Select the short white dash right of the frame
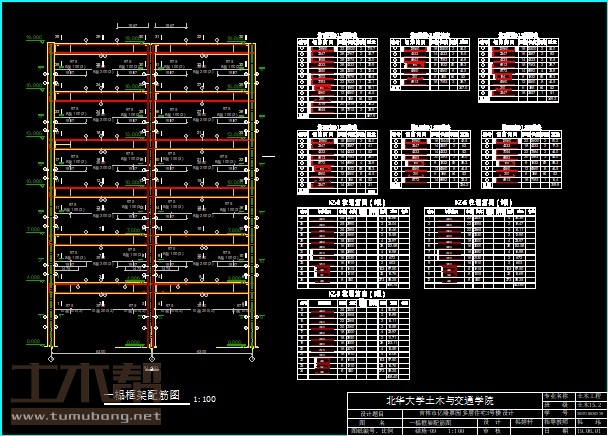Image resolution: width=608 pixels, height=436 pixels. pos(267,156)
